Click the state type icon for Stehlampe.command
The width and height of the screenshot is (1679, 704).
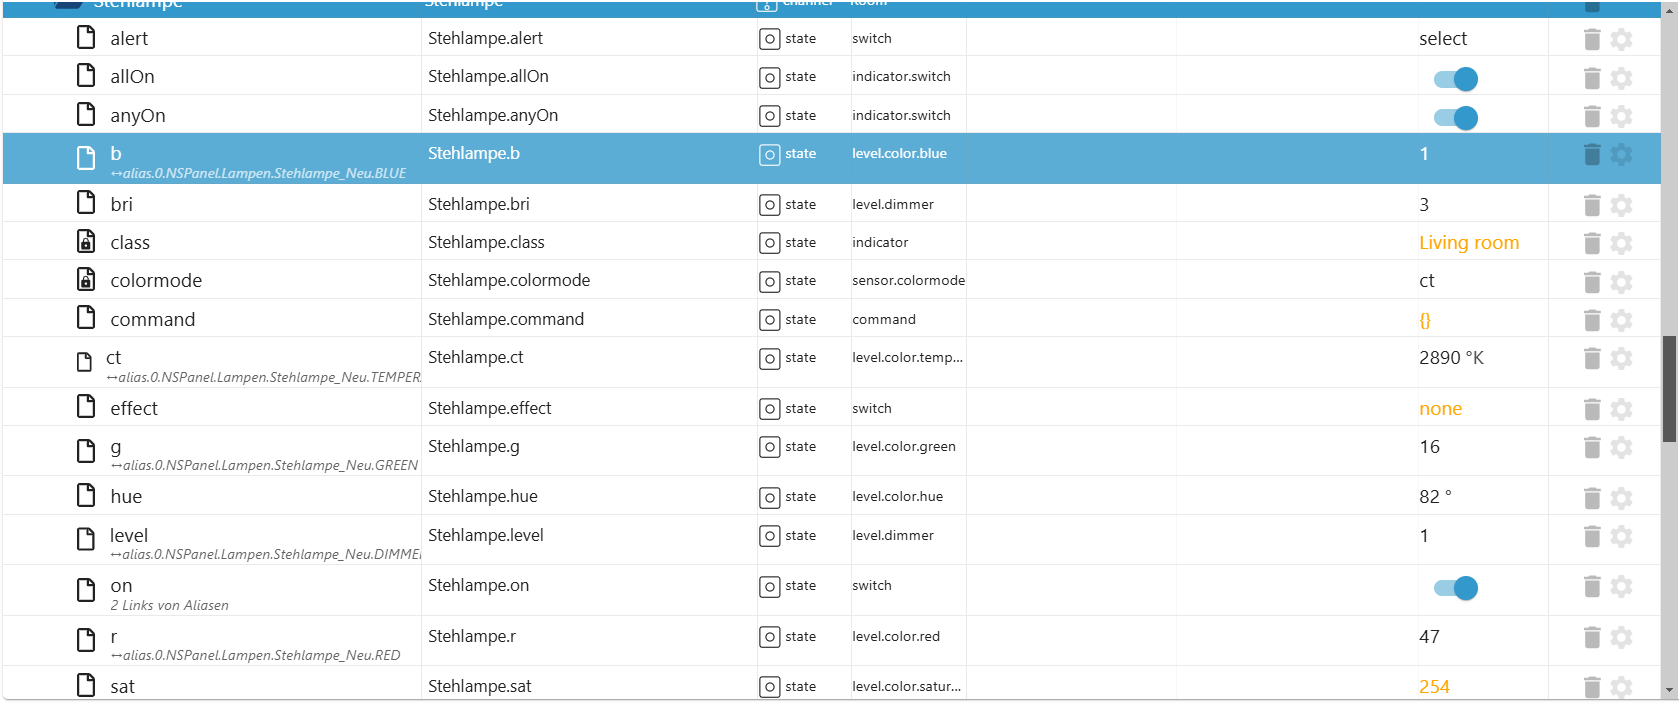pyautogui.click(x=769, y=320)
